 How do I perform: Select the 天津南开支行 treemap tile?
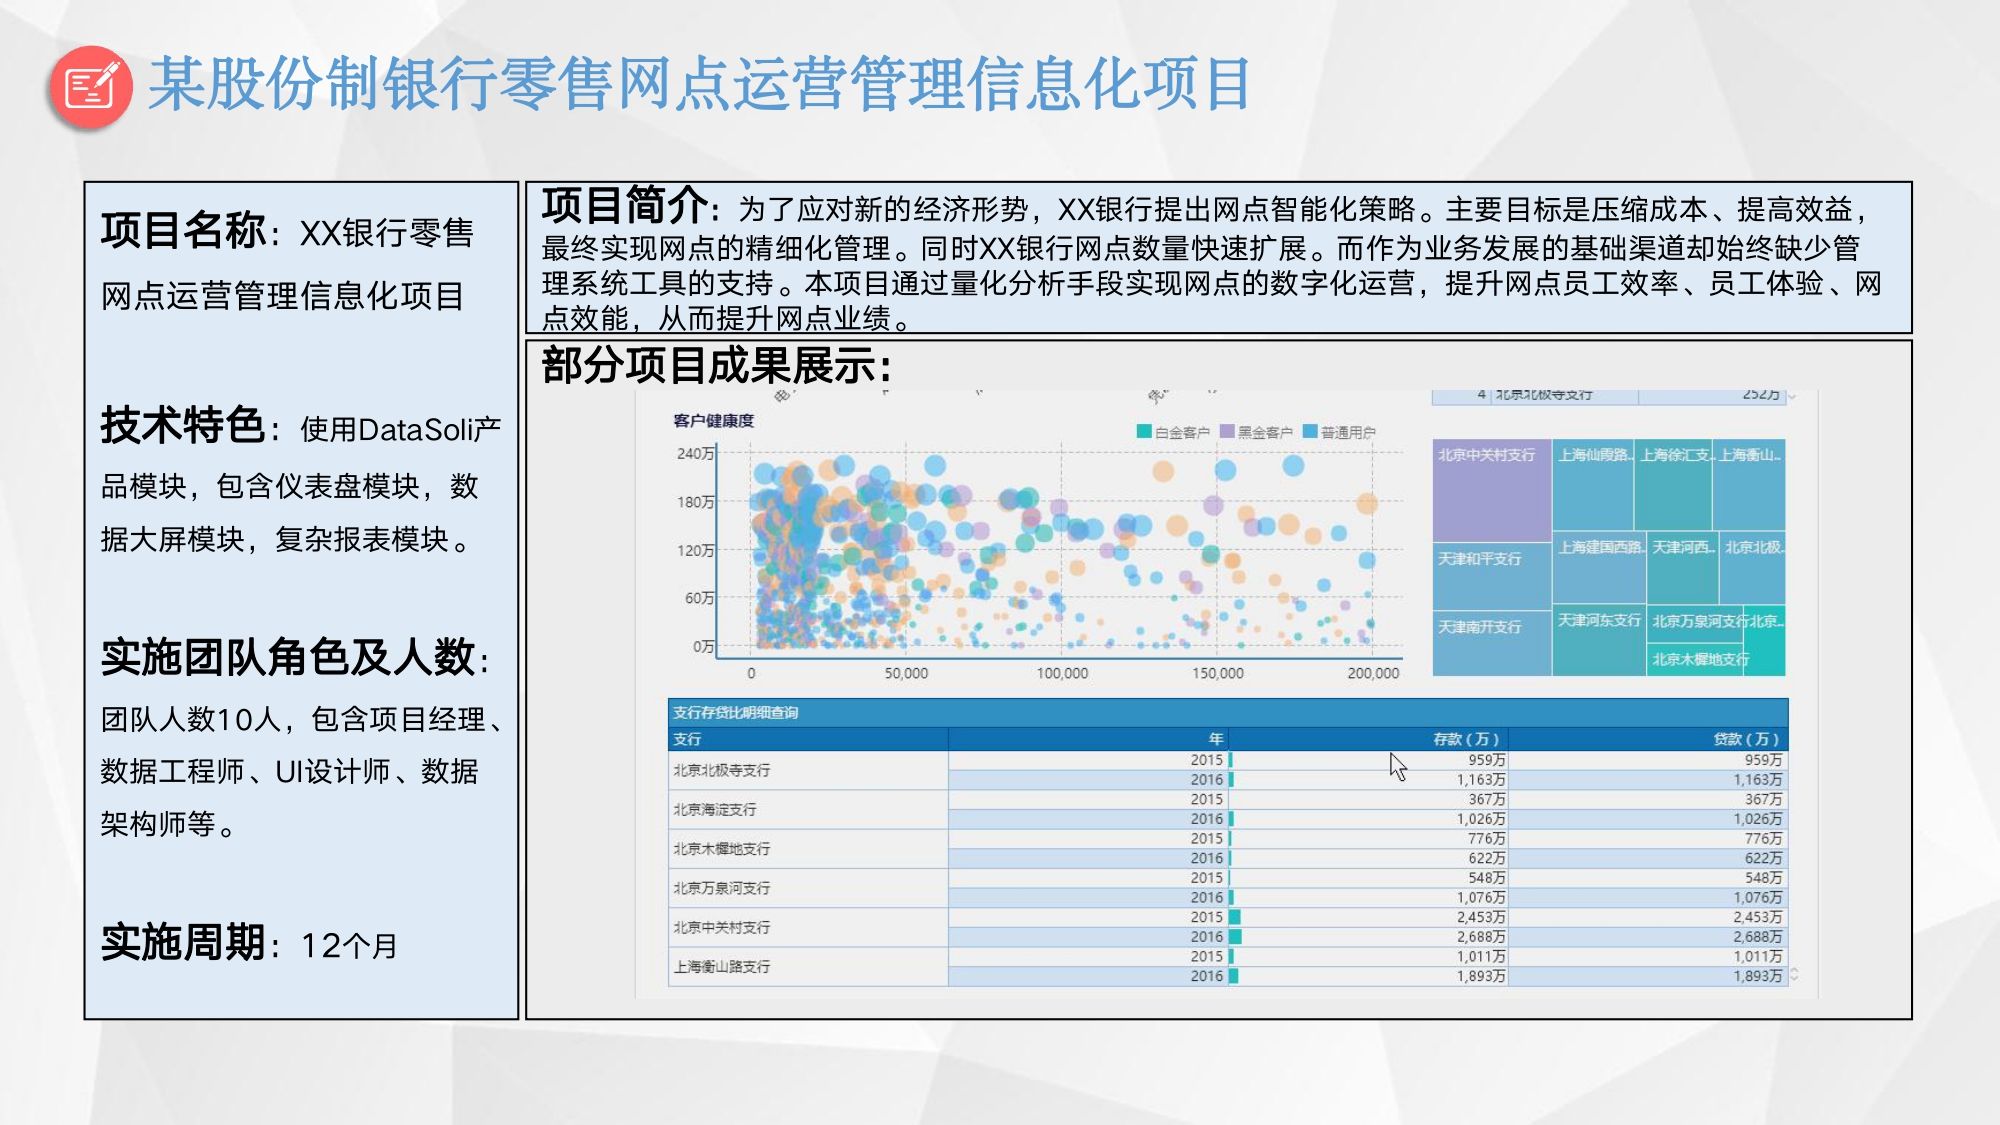pyautogui.click(x=1490, y=642)
